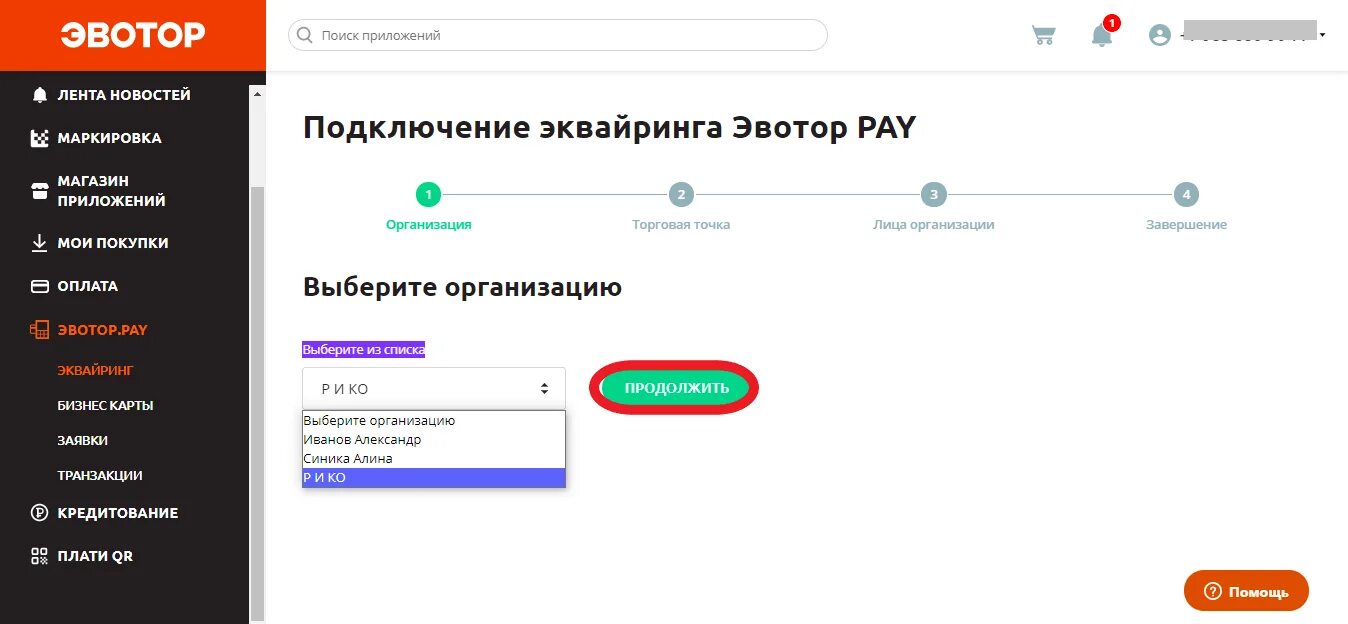1348x624 pixels.
Task: Click the sidebar scrollbar up arrow
Action: coord(258,94)
